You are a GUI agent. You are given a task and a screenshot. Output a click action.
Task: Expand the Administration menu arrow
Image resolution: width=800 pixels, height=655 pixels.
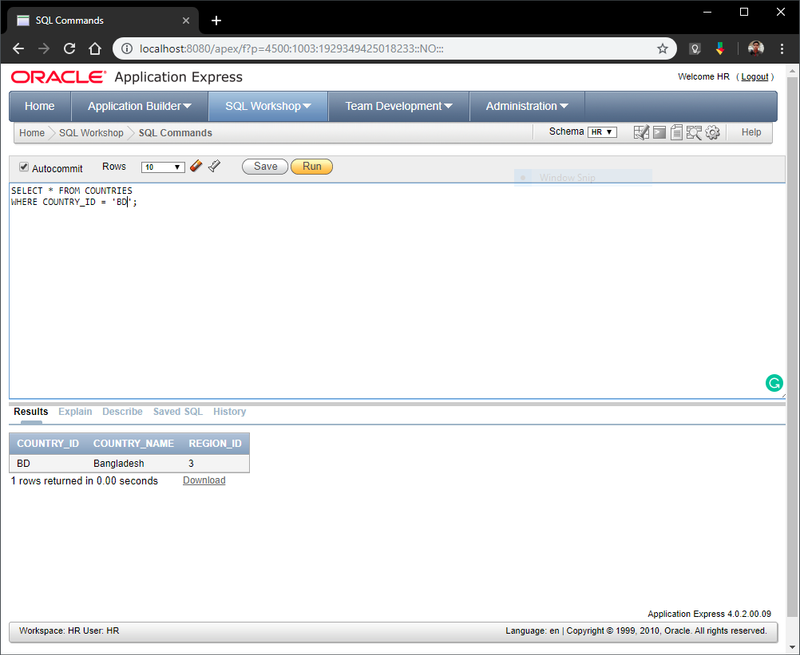[x=564, y=106]
